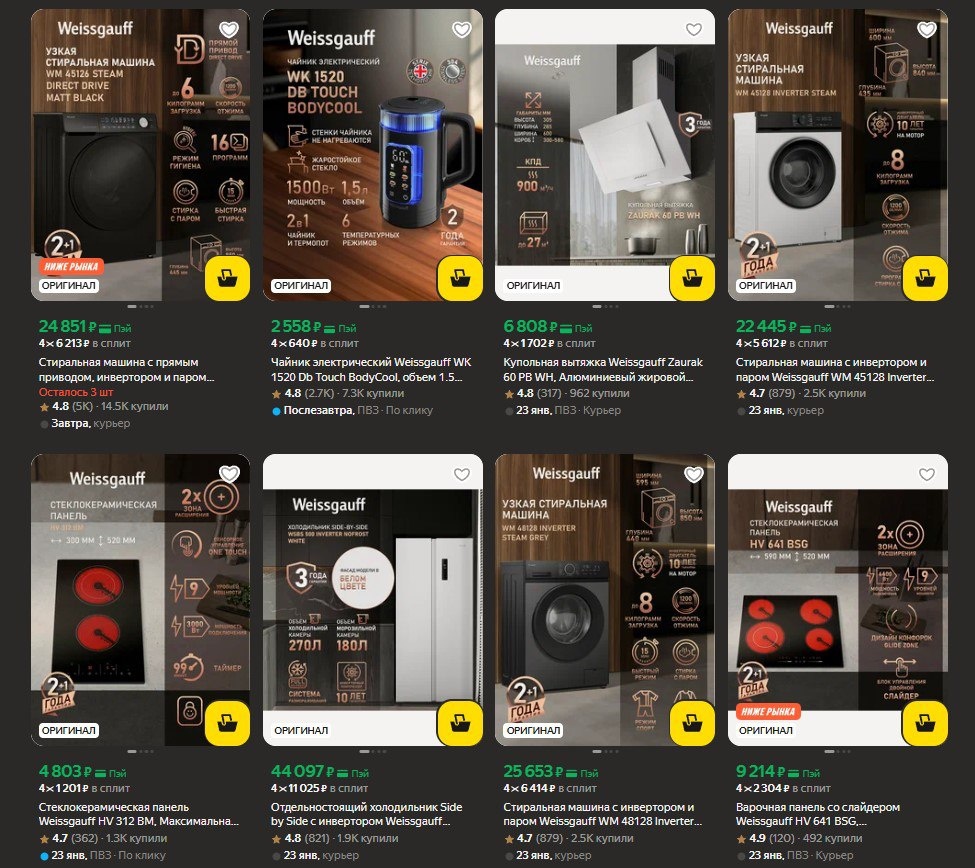Click the 24 851 ₽ Пэй price
The image size is (975, 868).
tap(85, 326)
